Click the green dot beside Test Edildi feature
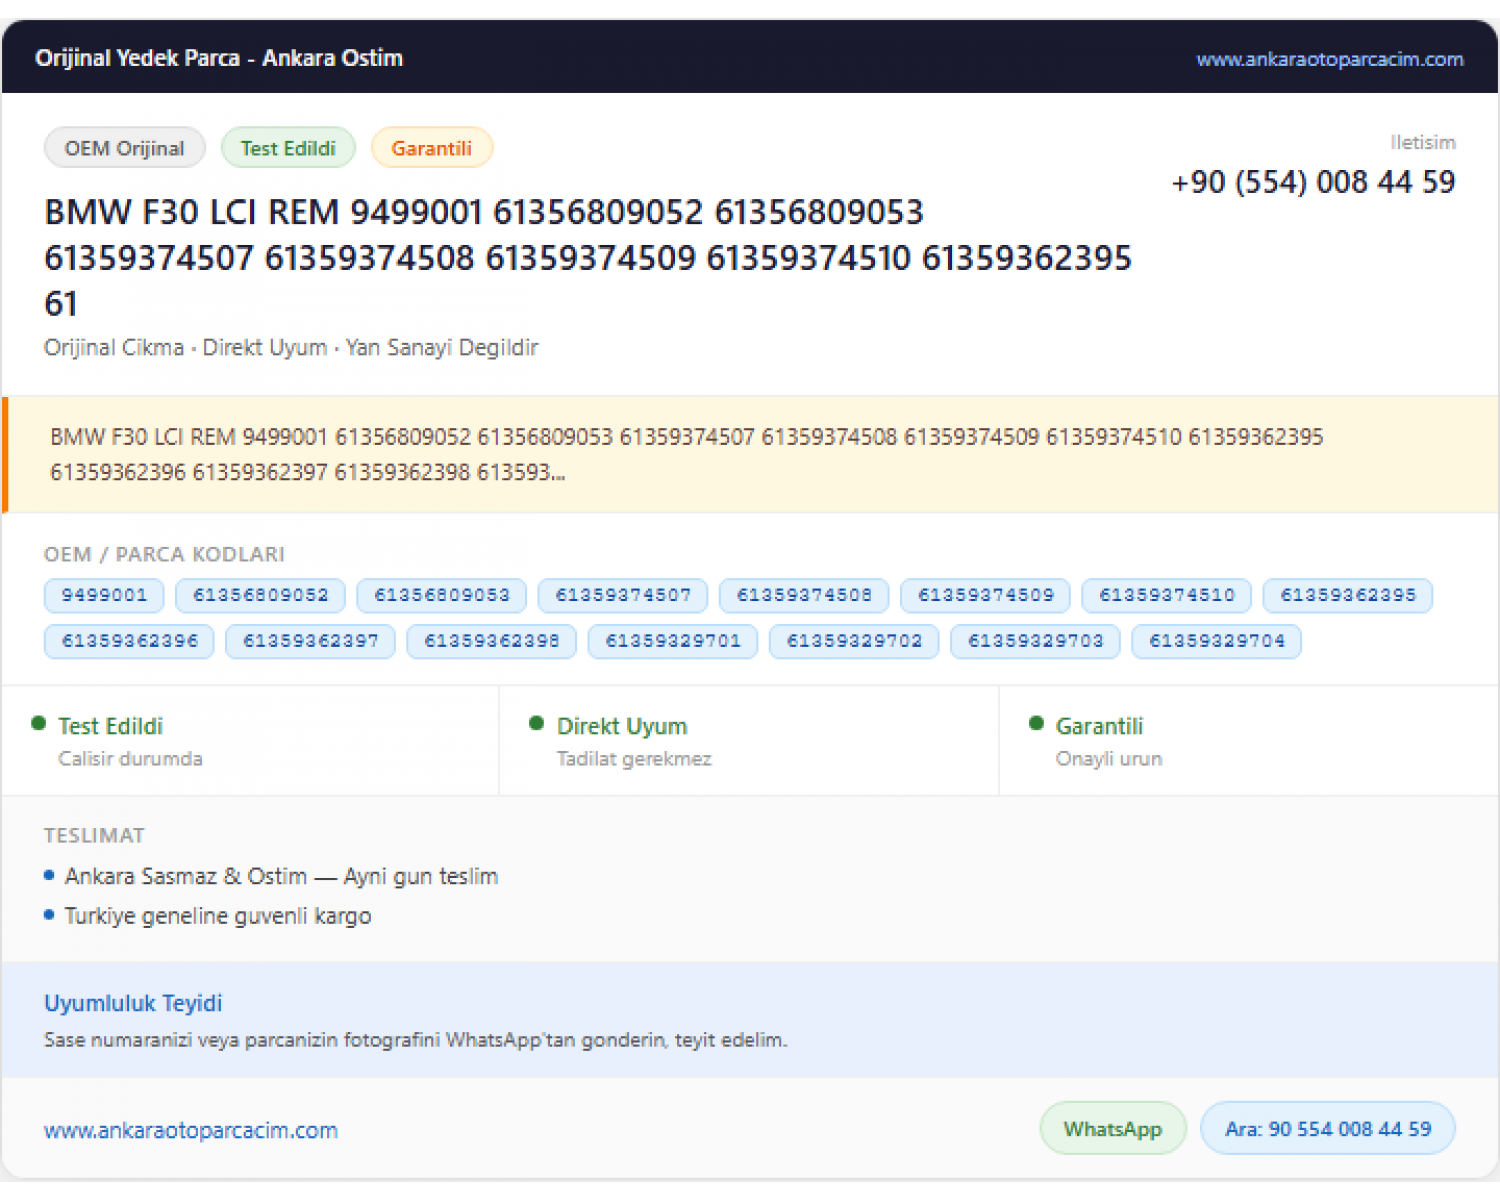Viewport: 1500px width, 1200px height. (x=39, y=723)
